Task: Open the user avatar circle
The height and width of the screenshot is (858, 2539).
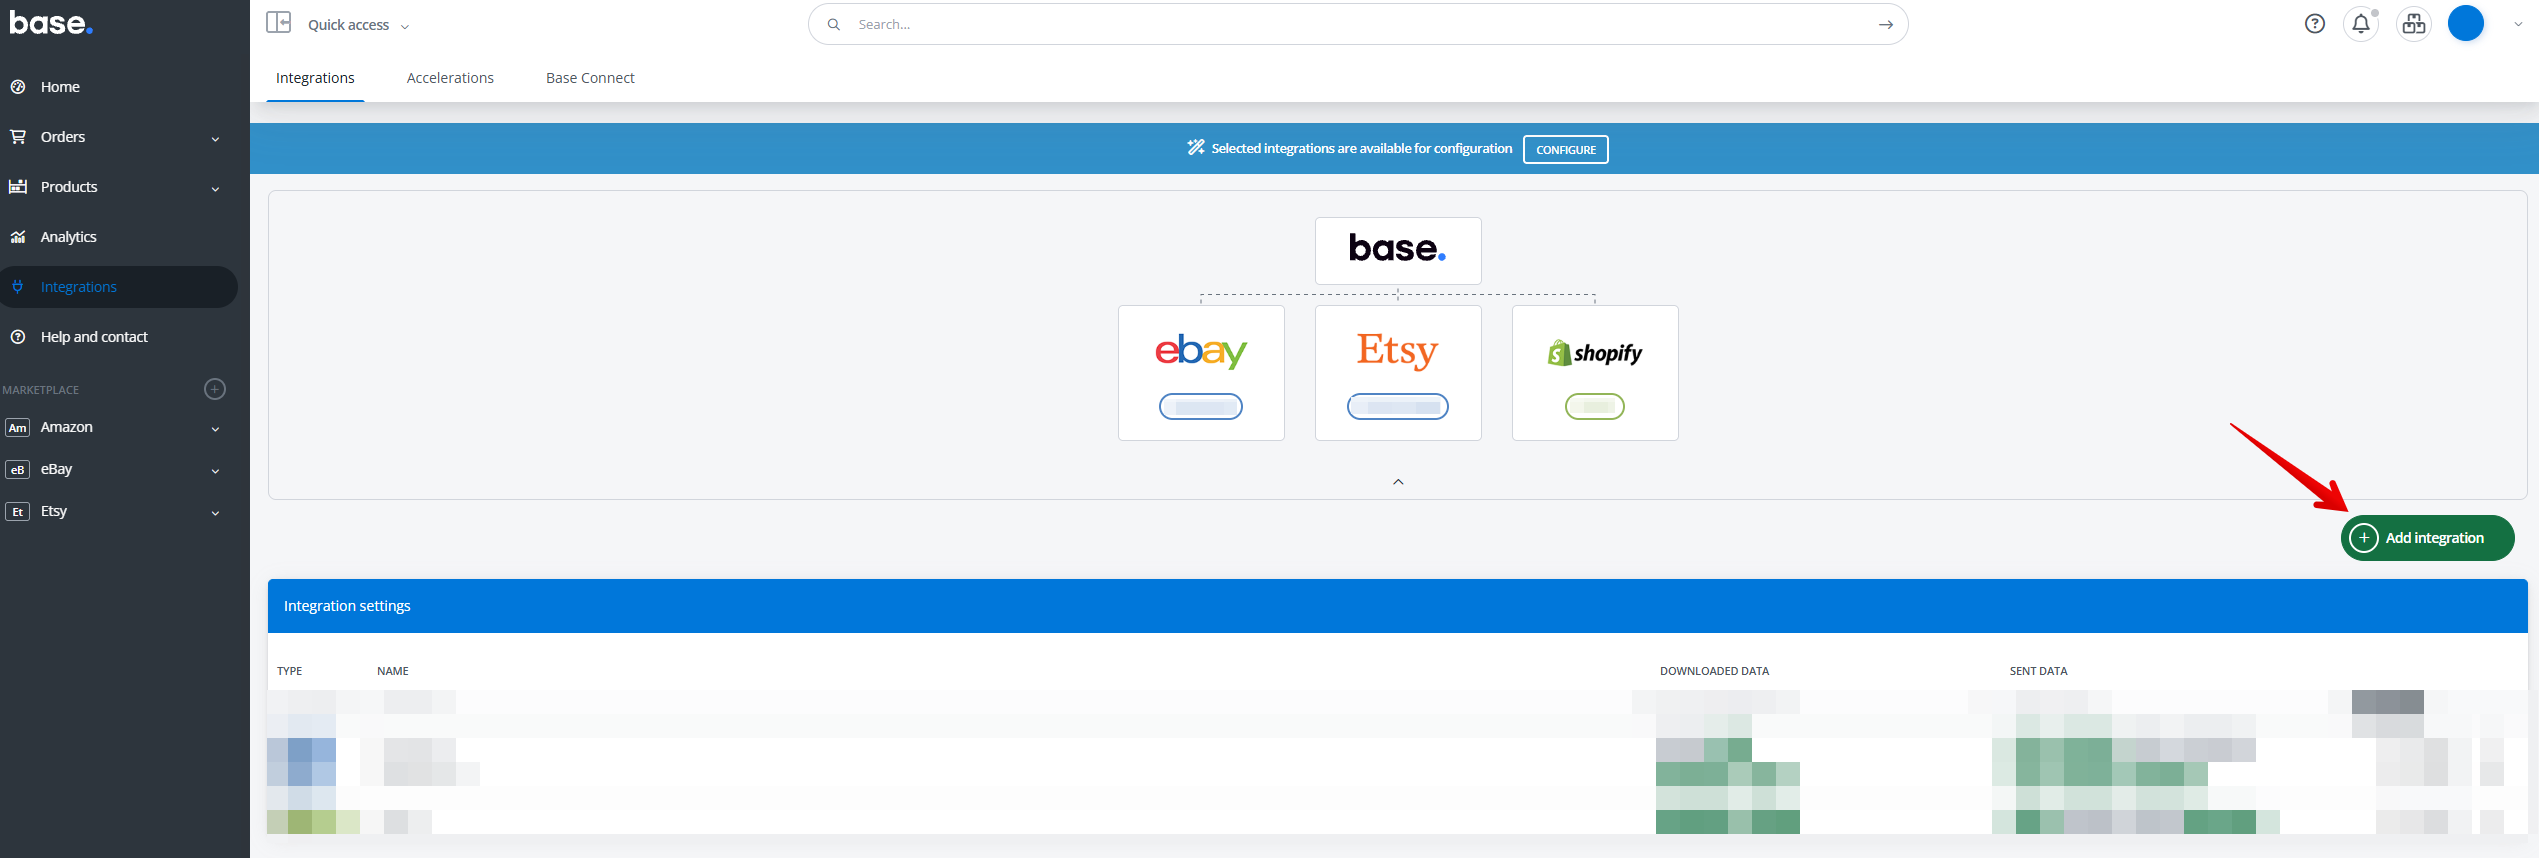Action: coord(2465,24)
